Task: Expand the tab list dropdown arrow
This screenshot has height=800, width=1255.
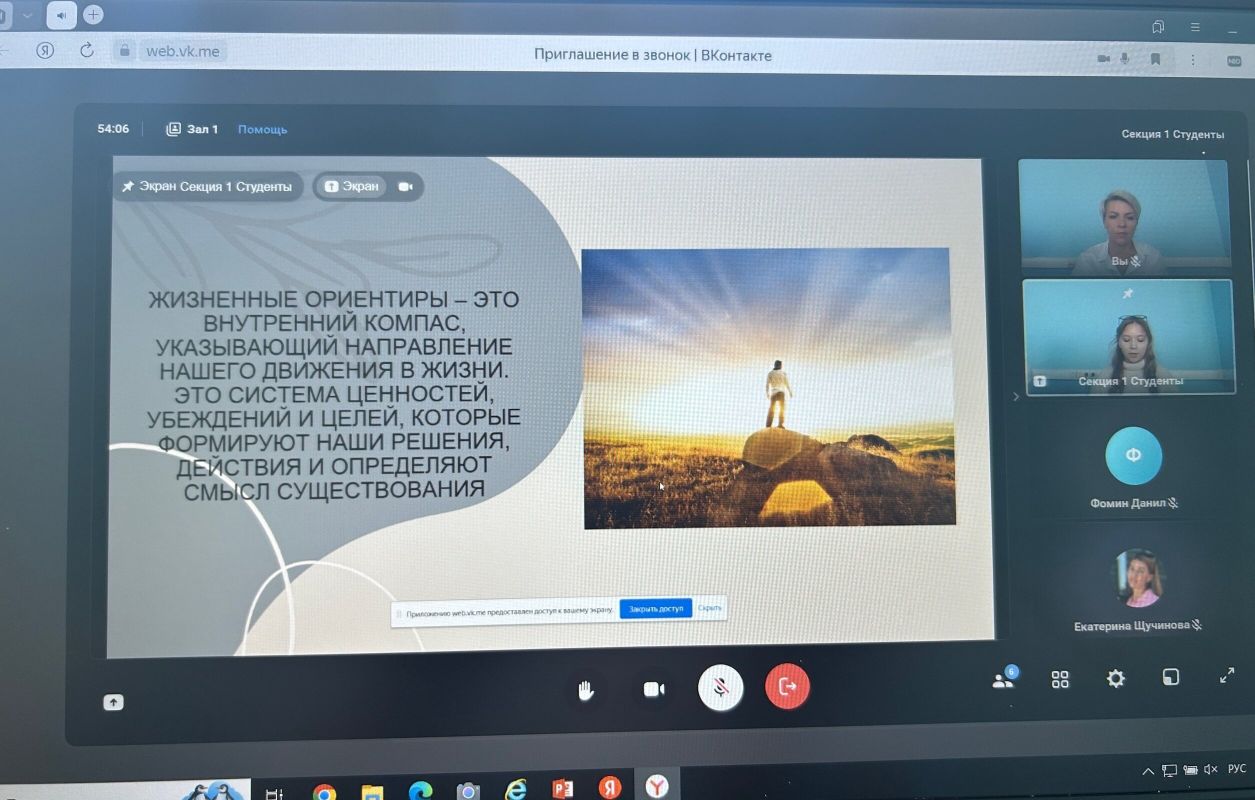Action: click(x=27, y=15)
